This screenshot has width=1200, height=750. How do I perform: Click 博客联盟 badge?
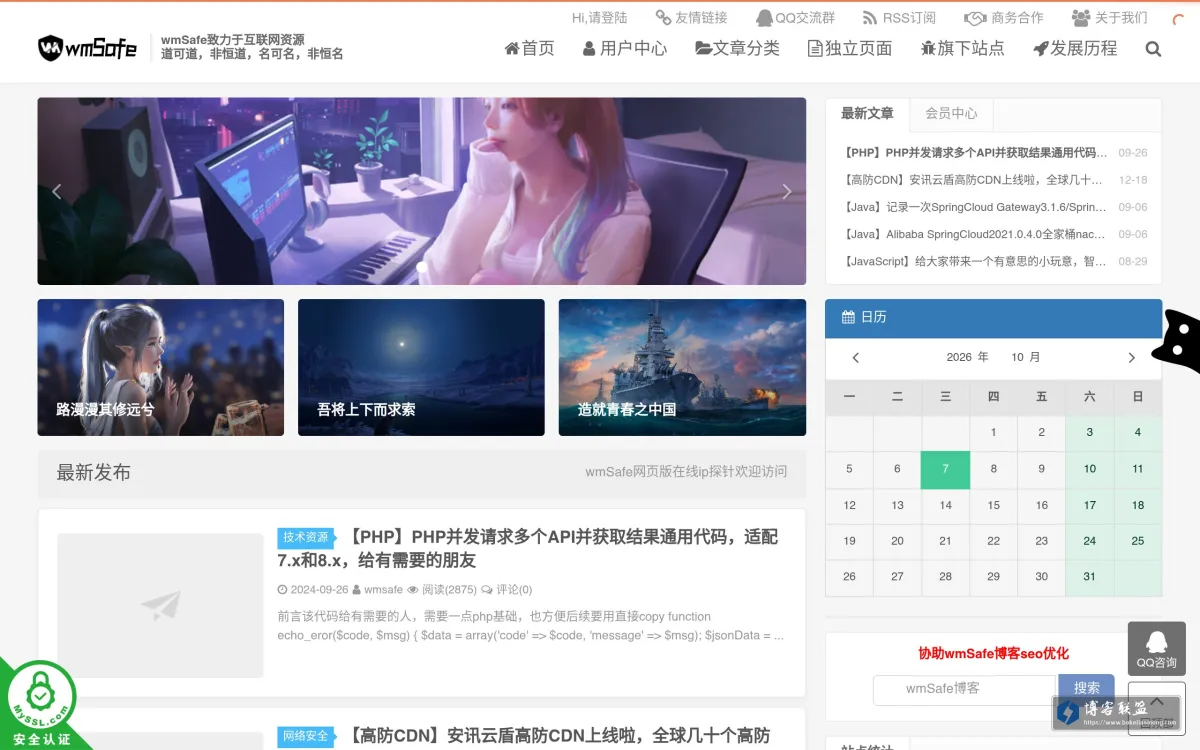pos(1116,711)
